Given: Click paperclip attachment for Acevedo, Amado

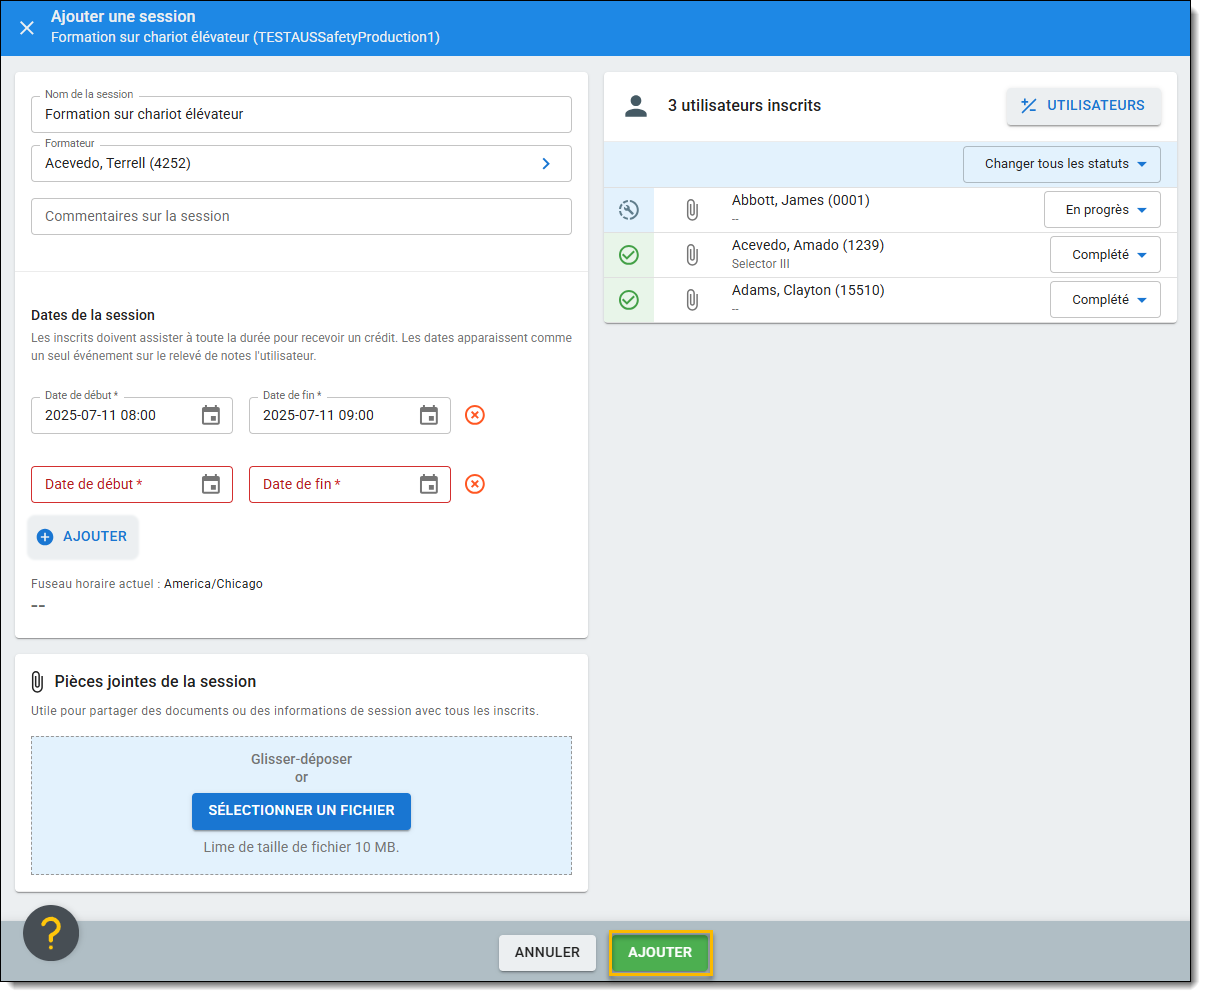Looking at the screenshot, I should pyautogui.click(x=691, y=255).
